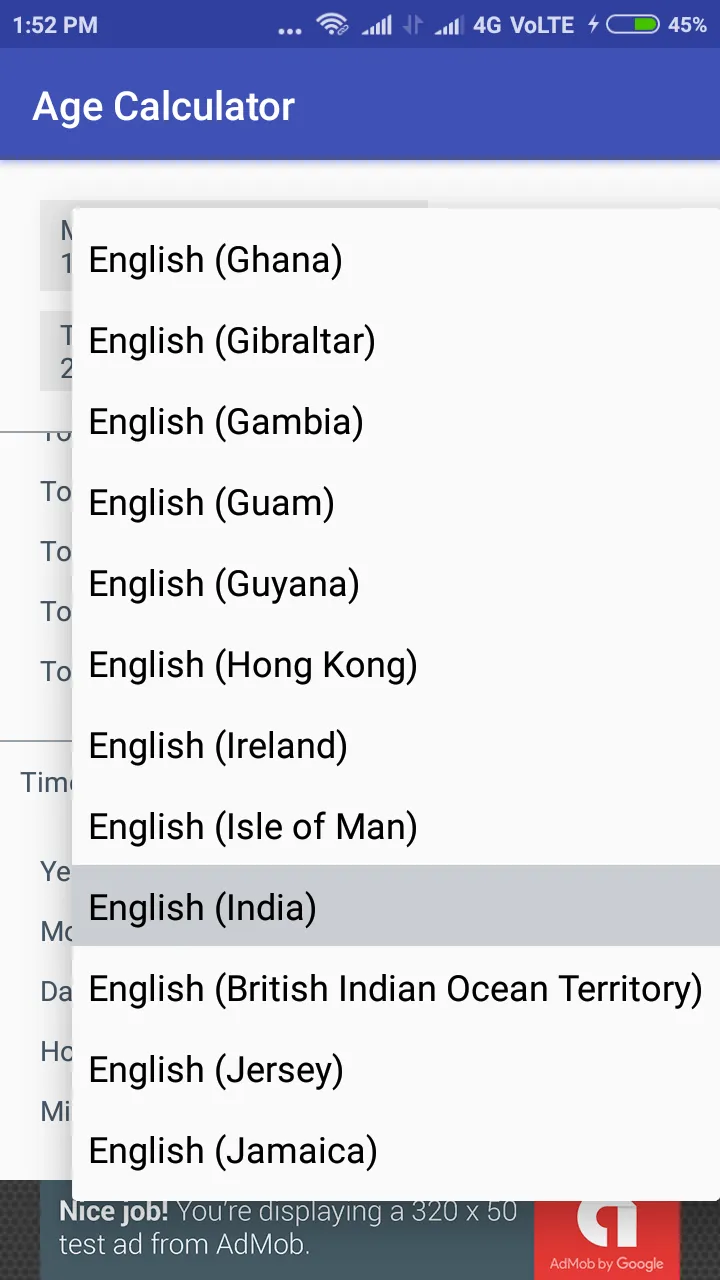This screenshot has height=1280, width=720.
Task: Tap the Age Calculator title
Action: 164,106
